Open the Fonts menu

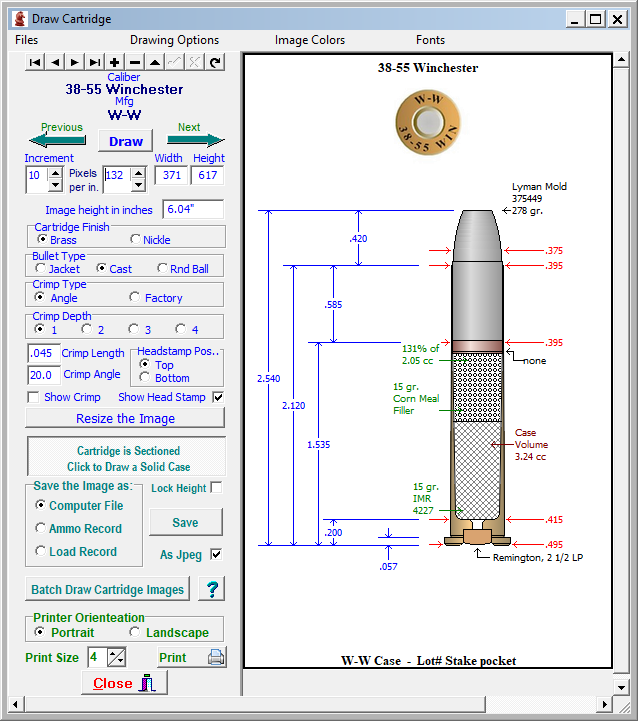(430, 40)
